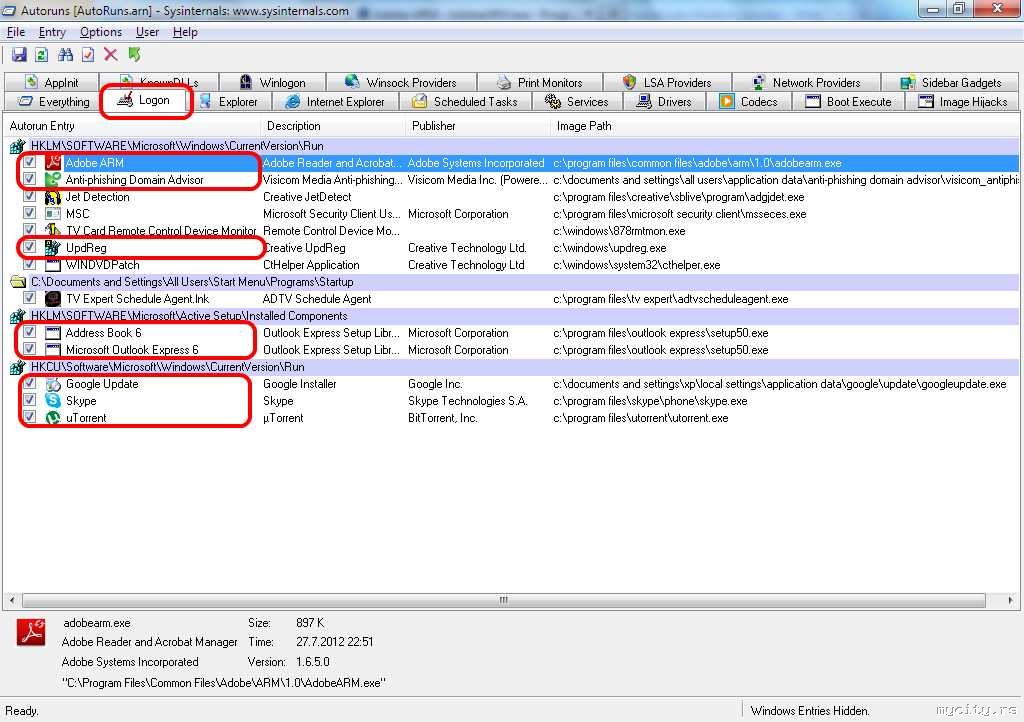
Task: Uncheck Anti-phishing Domain Advisor checkbox
Action: [29, 178]
